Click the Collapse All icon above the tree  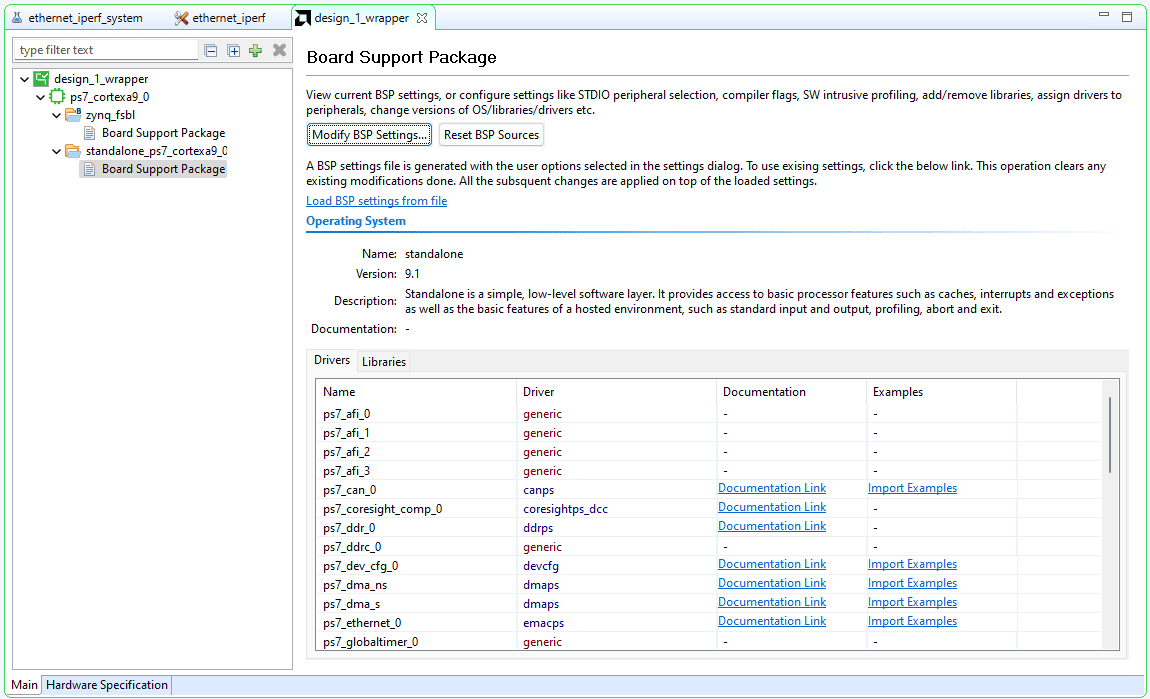(x=211, y=51)
